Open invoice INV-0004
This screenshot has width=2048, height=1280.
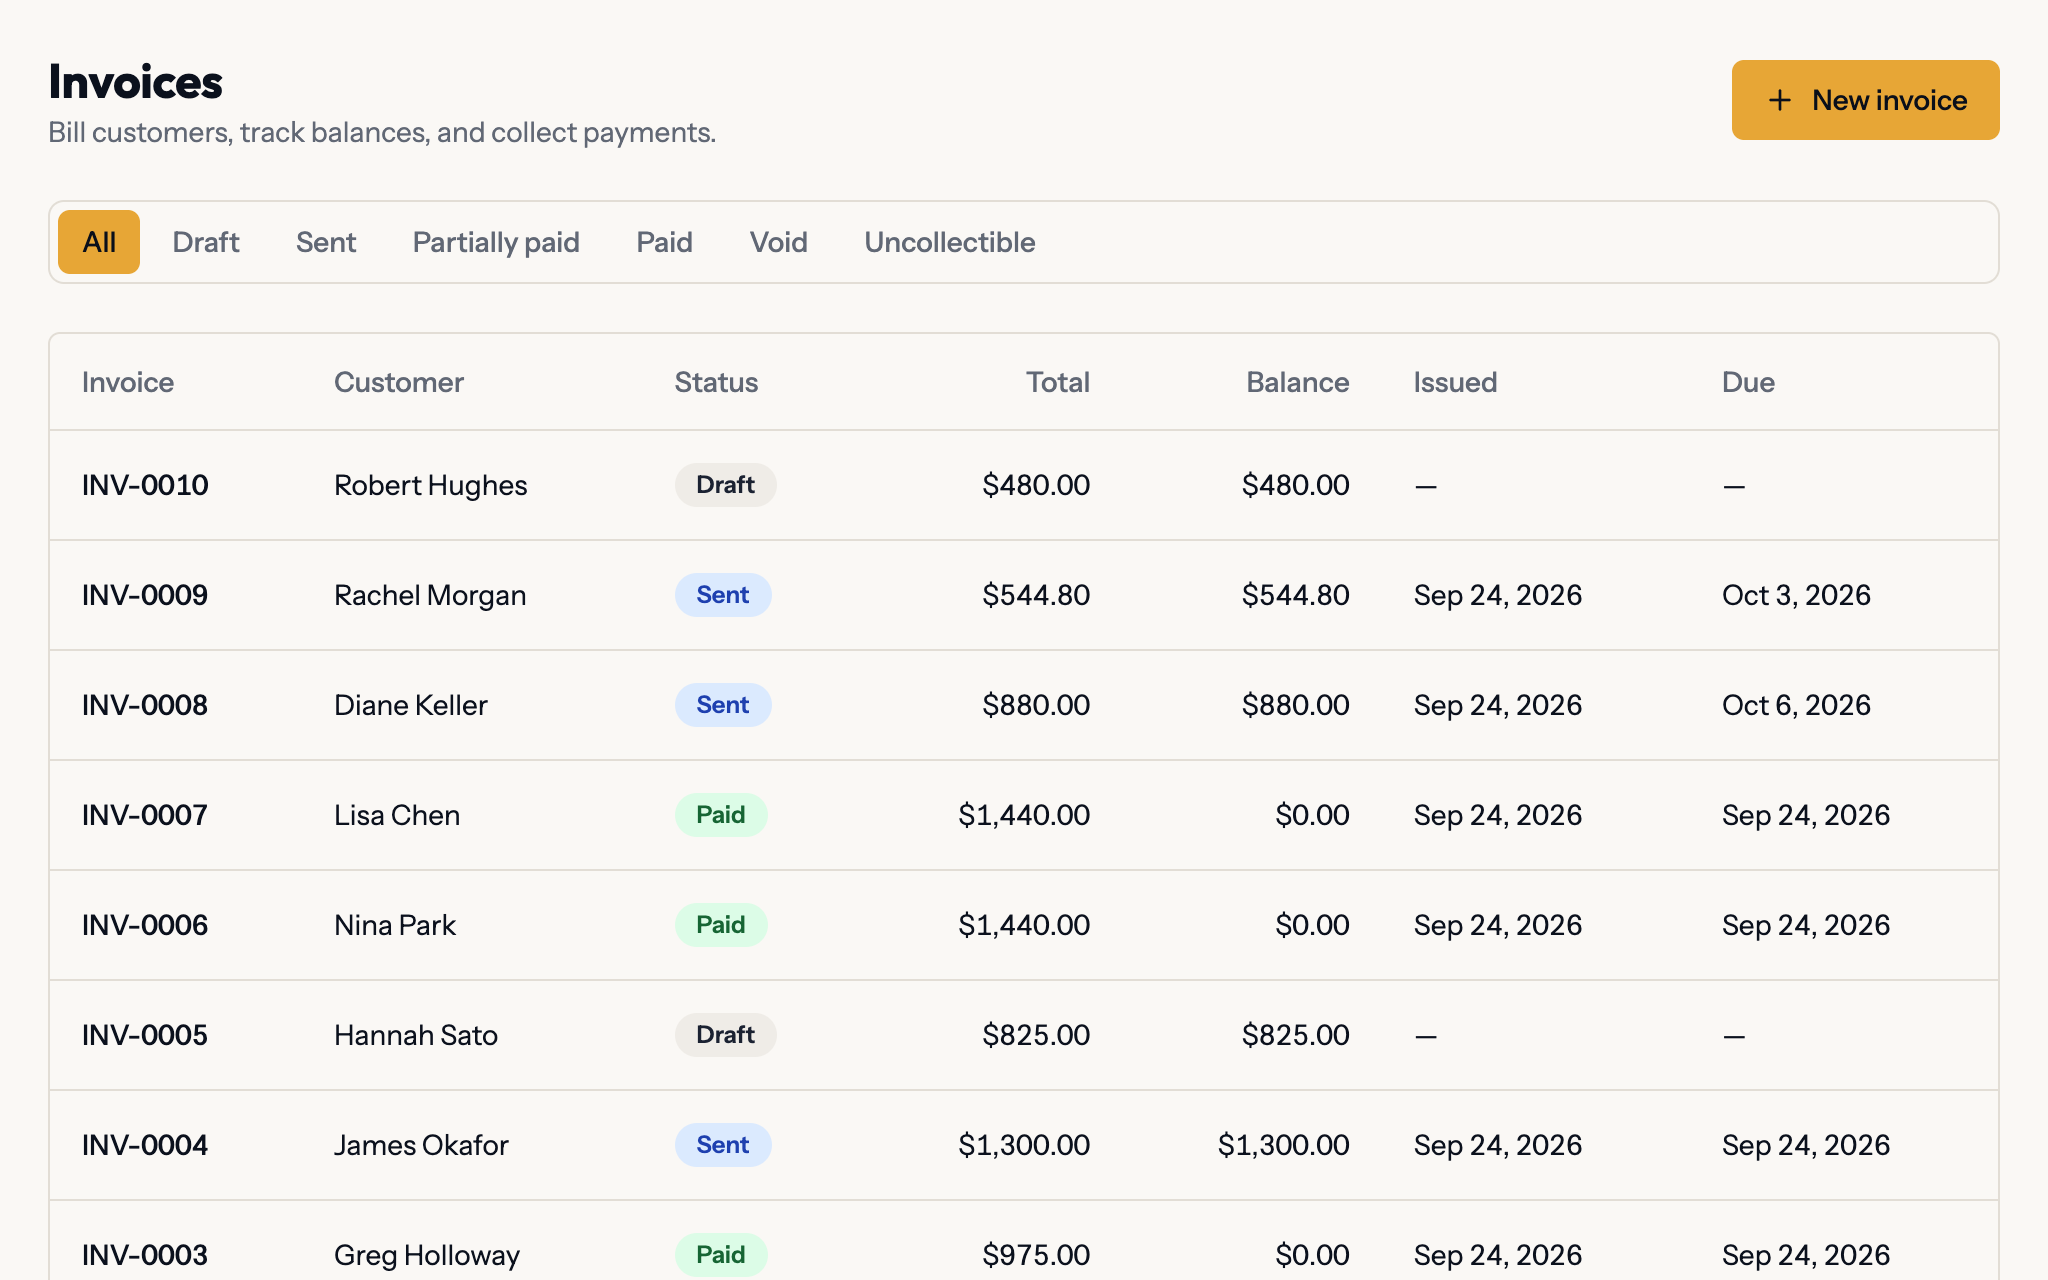(145, 1145)
